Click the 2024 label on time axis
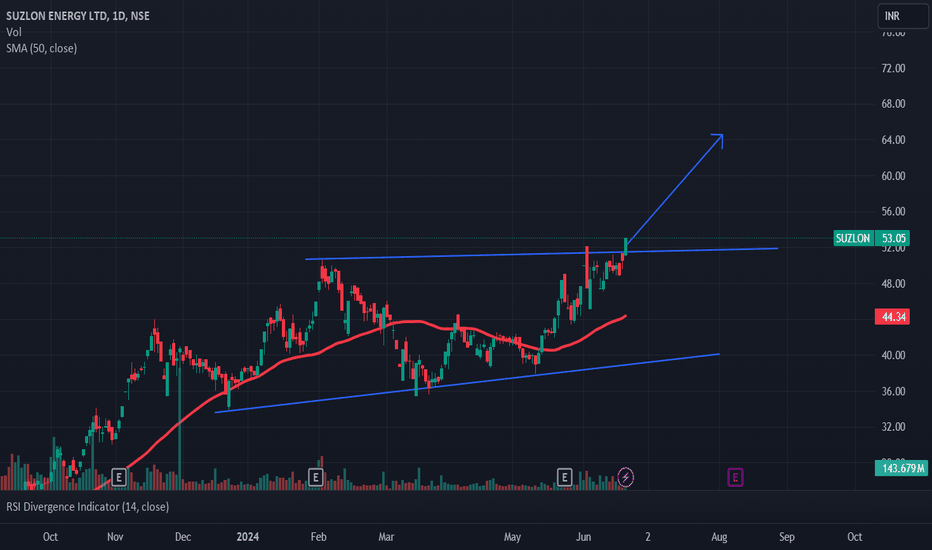 point(248,537)
